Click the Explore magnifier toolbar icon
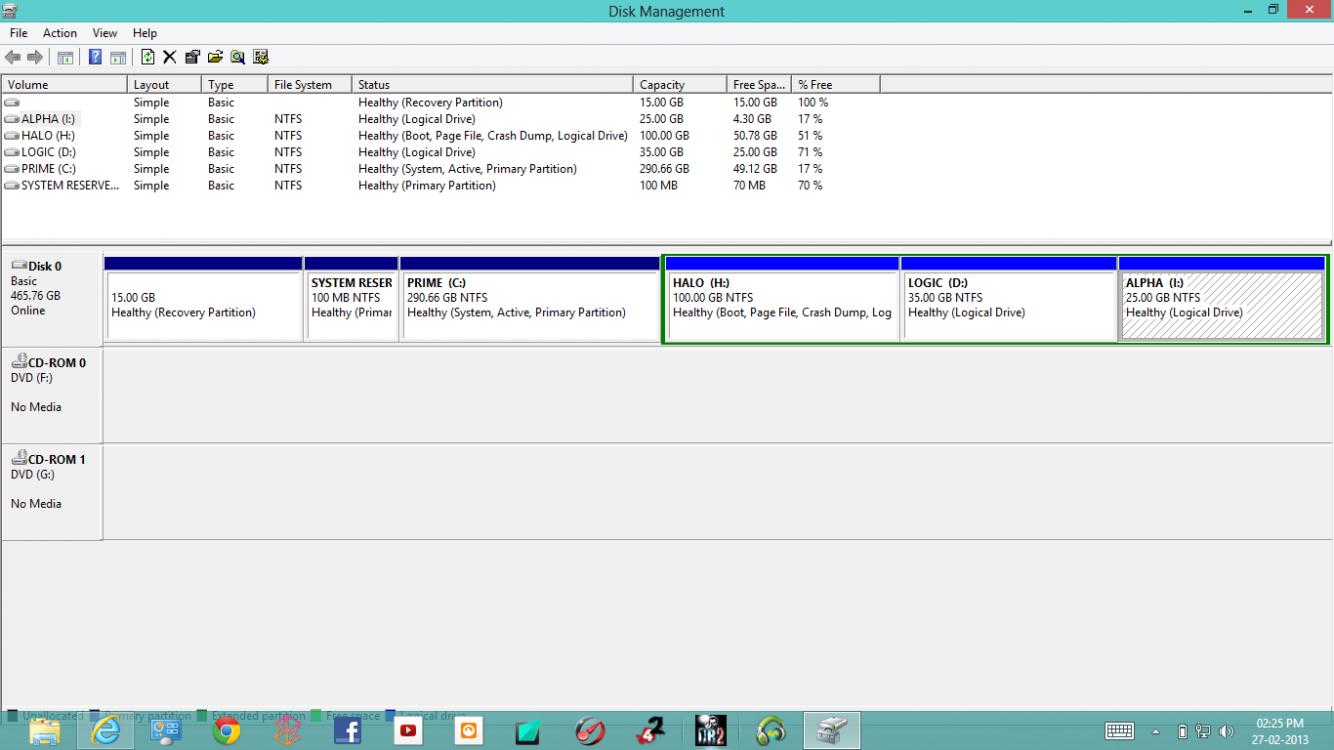The width and height of the screenshot is (1334, 750). click(x=238, y=57)
